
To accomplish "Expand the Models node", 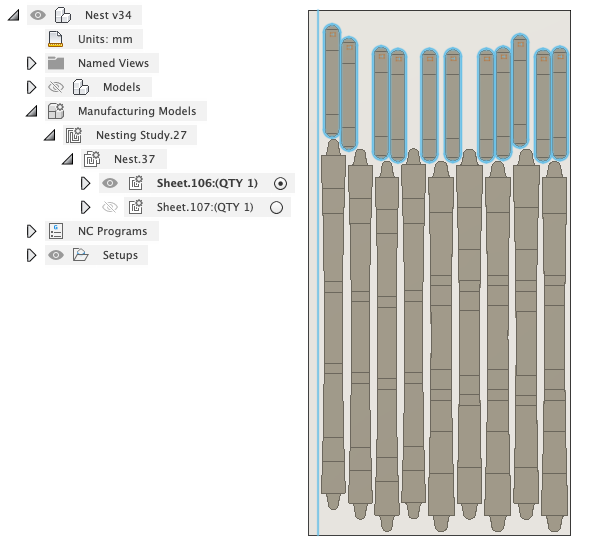I will pos(32,87).
